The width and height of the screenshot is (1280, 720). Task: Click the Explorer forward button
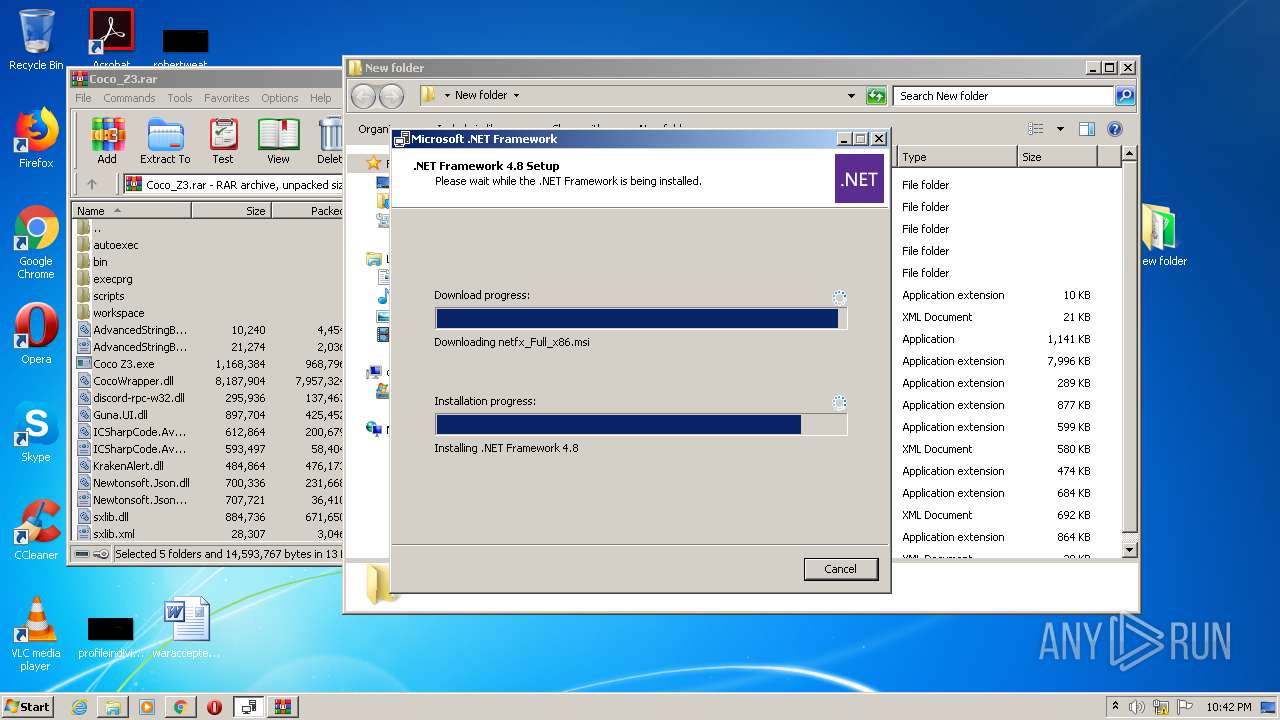(391, 96)
